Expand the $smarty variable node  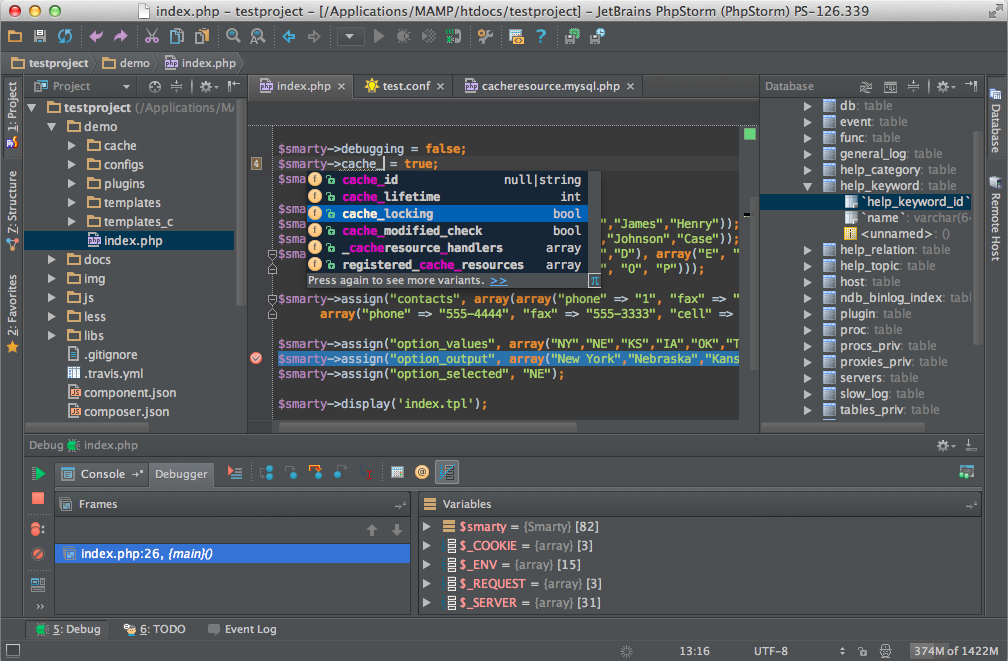pyautogui.click(x=427, y=526)
